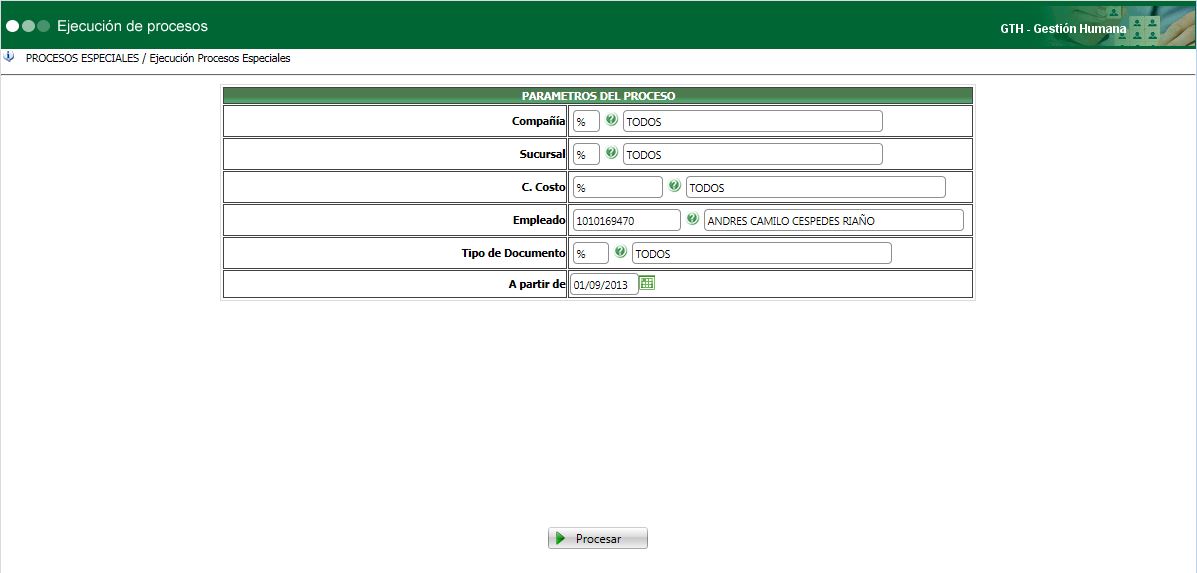
Task: Click the A partir de label
Action: pos(537,285)
